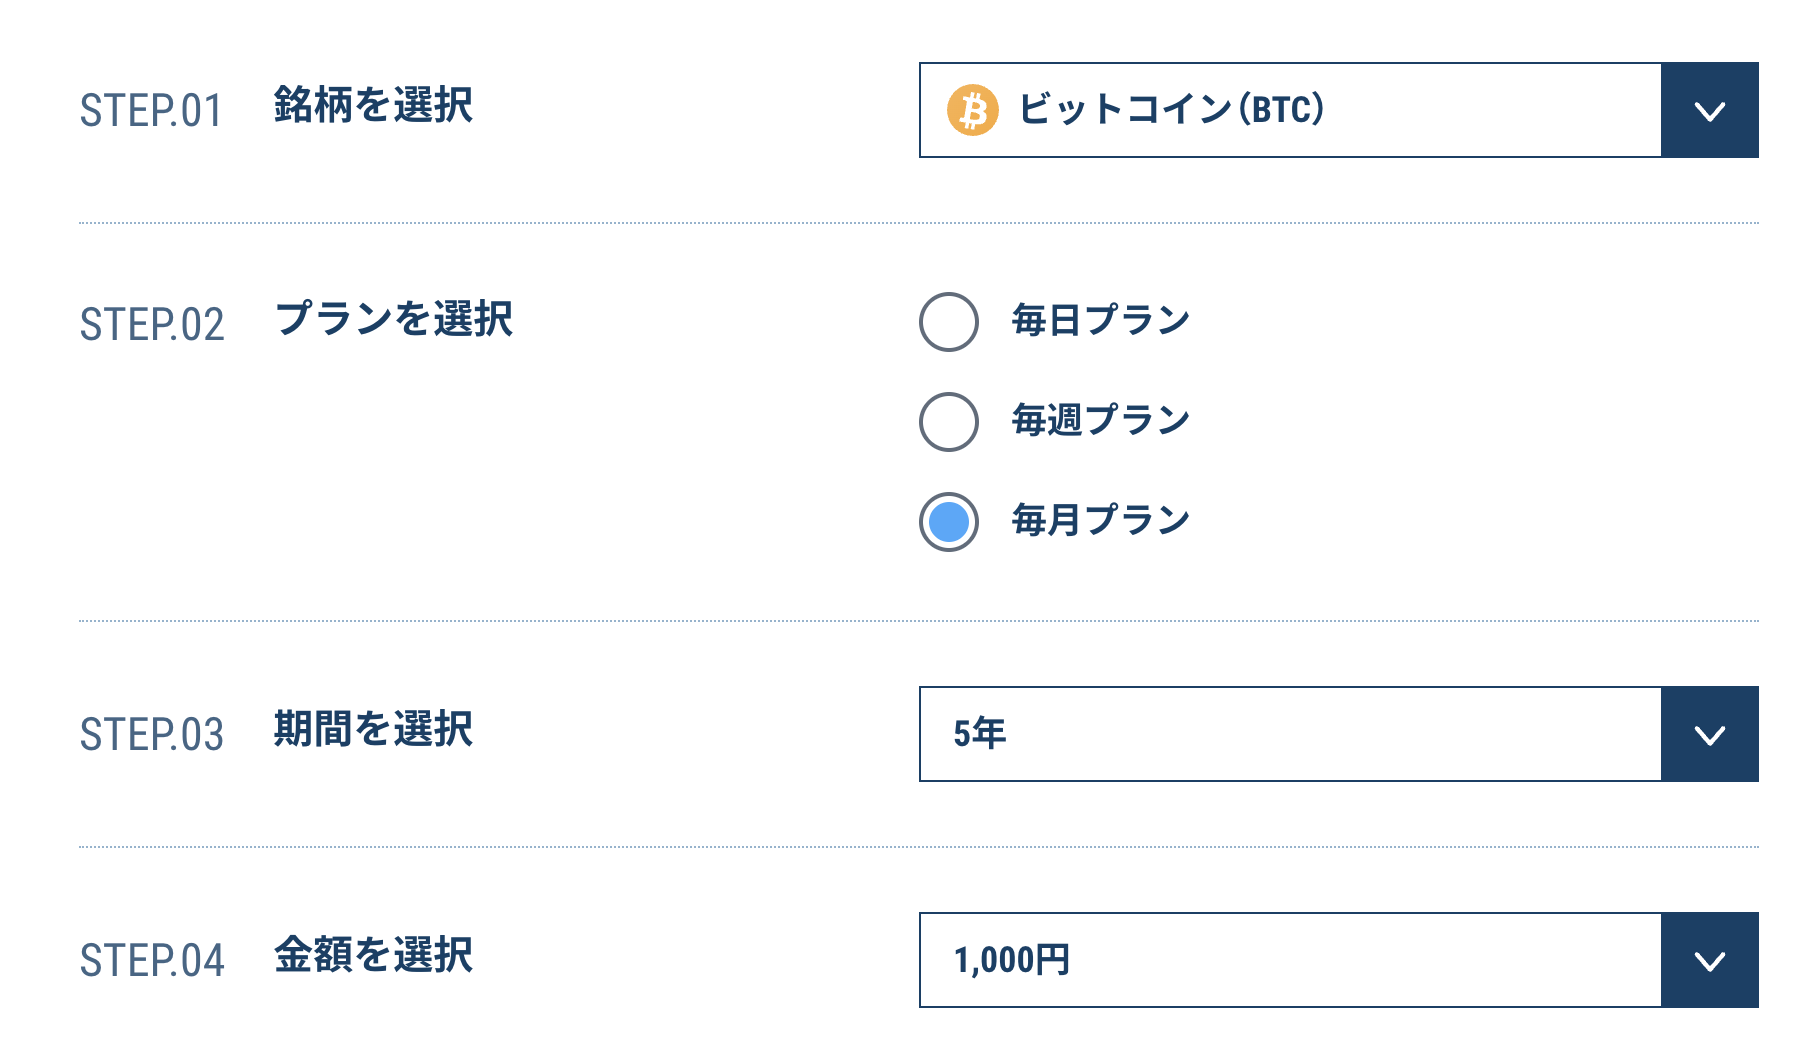Open the 5年 period selection box

point(1290,734)
